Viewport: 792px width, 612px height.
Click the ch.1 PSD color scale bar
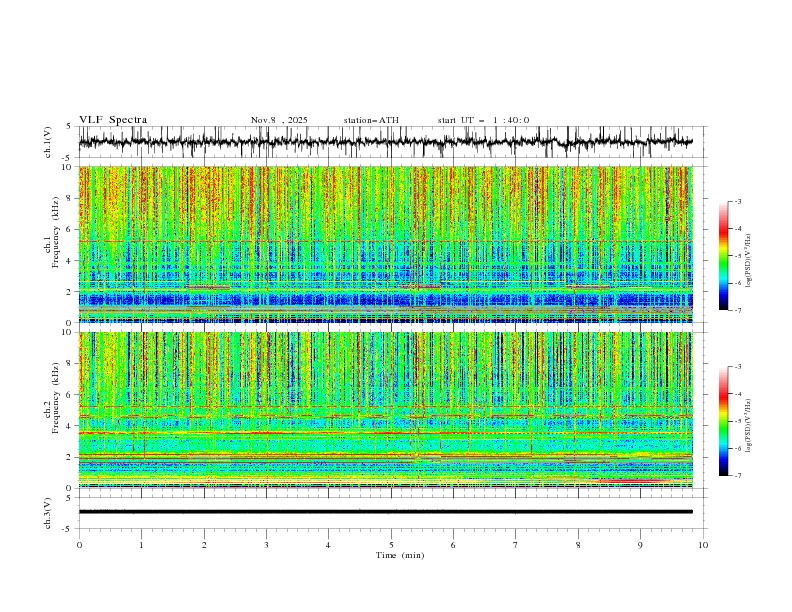724,256
